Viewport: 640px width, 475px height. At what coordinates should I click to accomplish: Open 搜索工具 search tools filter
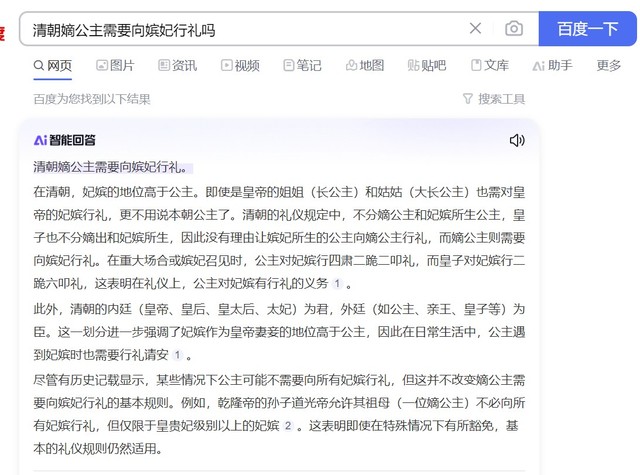pyautogui.click(x=493, y=99)
